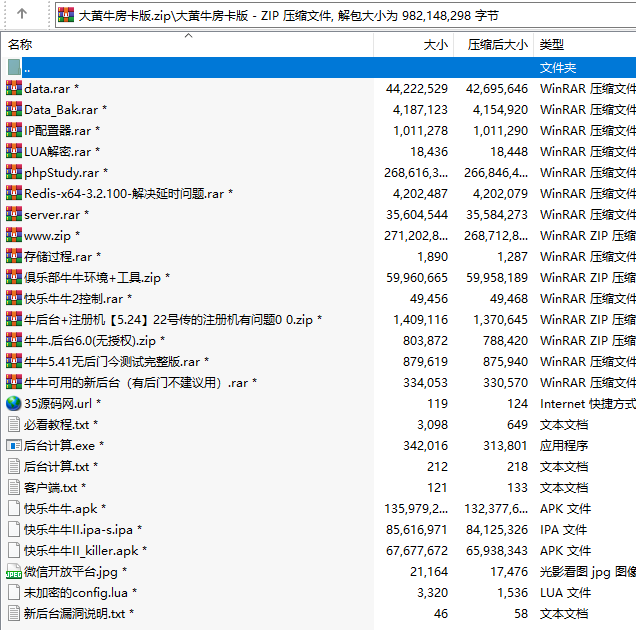This screenshot has height=630, width=636.
Task: Click size value 342,016
Action: pos(425,445)
